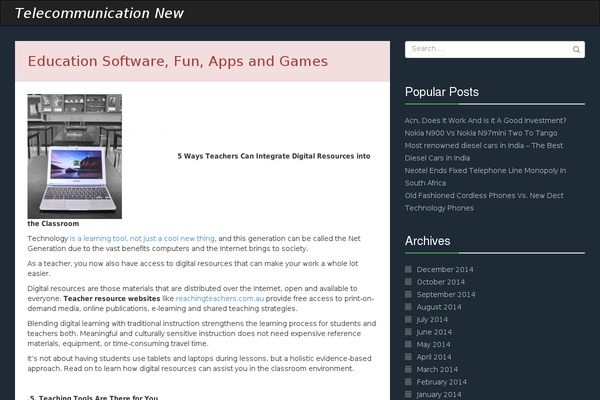
Task: Open March 2014 archive
Action: pos(437,370)
